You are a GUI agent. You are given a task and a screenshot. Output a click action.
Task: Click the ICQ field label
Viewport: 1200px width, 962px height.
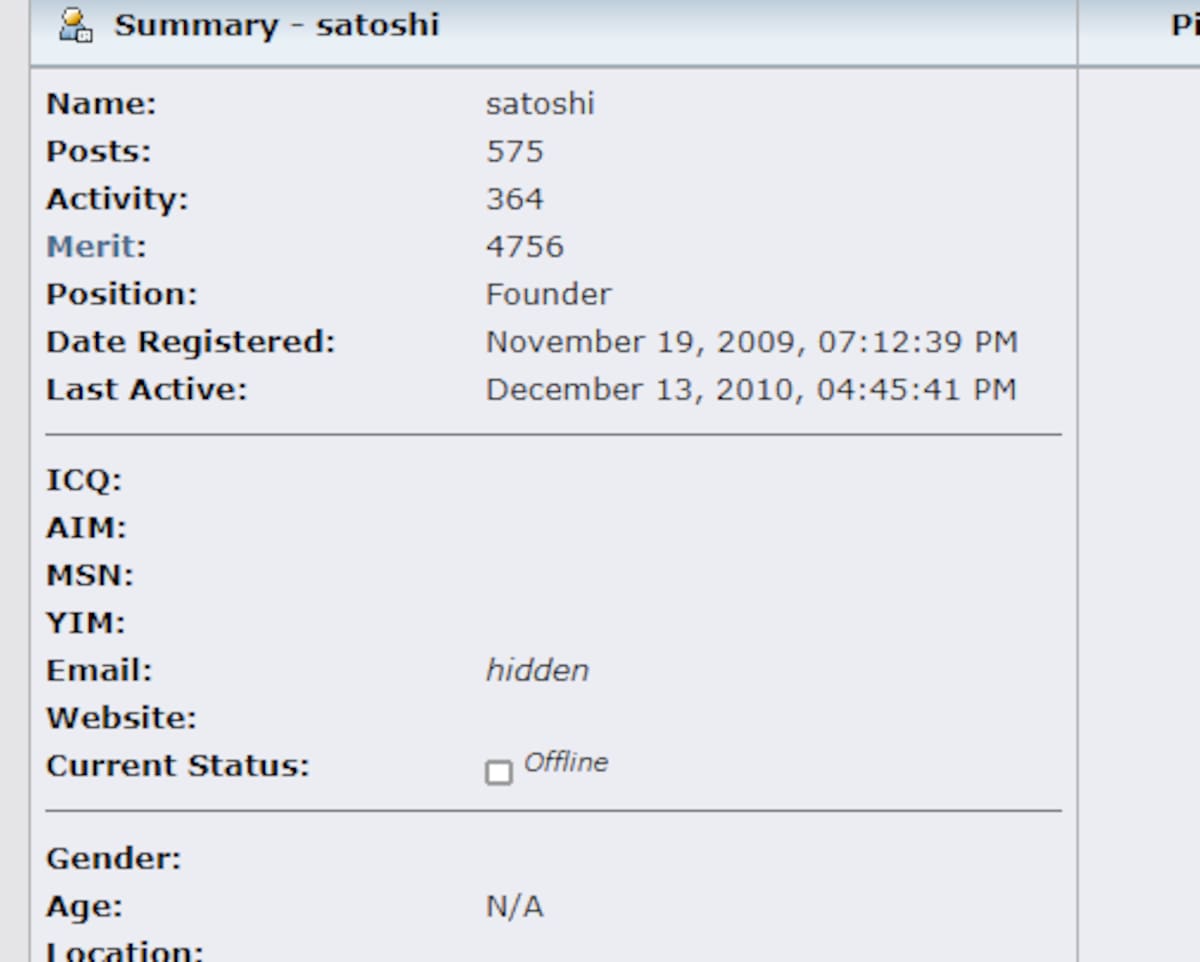(x=83, y=480)
